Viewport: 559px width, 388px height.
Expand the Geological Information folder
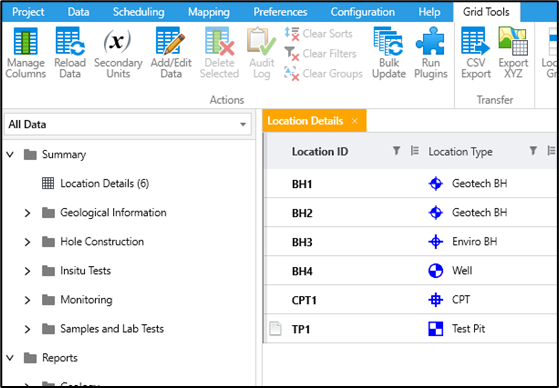click(27, 213)
